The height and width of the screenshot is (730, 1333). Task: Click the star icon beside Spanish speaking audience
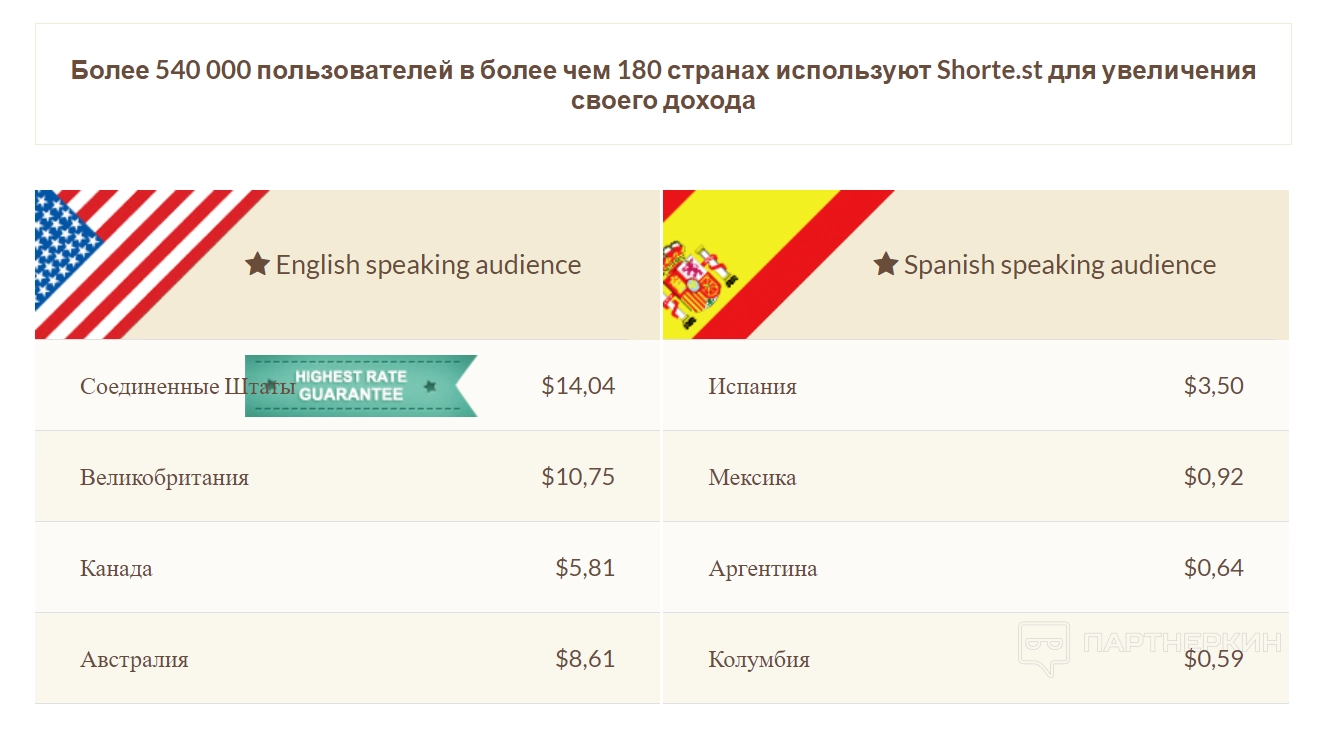tap(886, 265)
